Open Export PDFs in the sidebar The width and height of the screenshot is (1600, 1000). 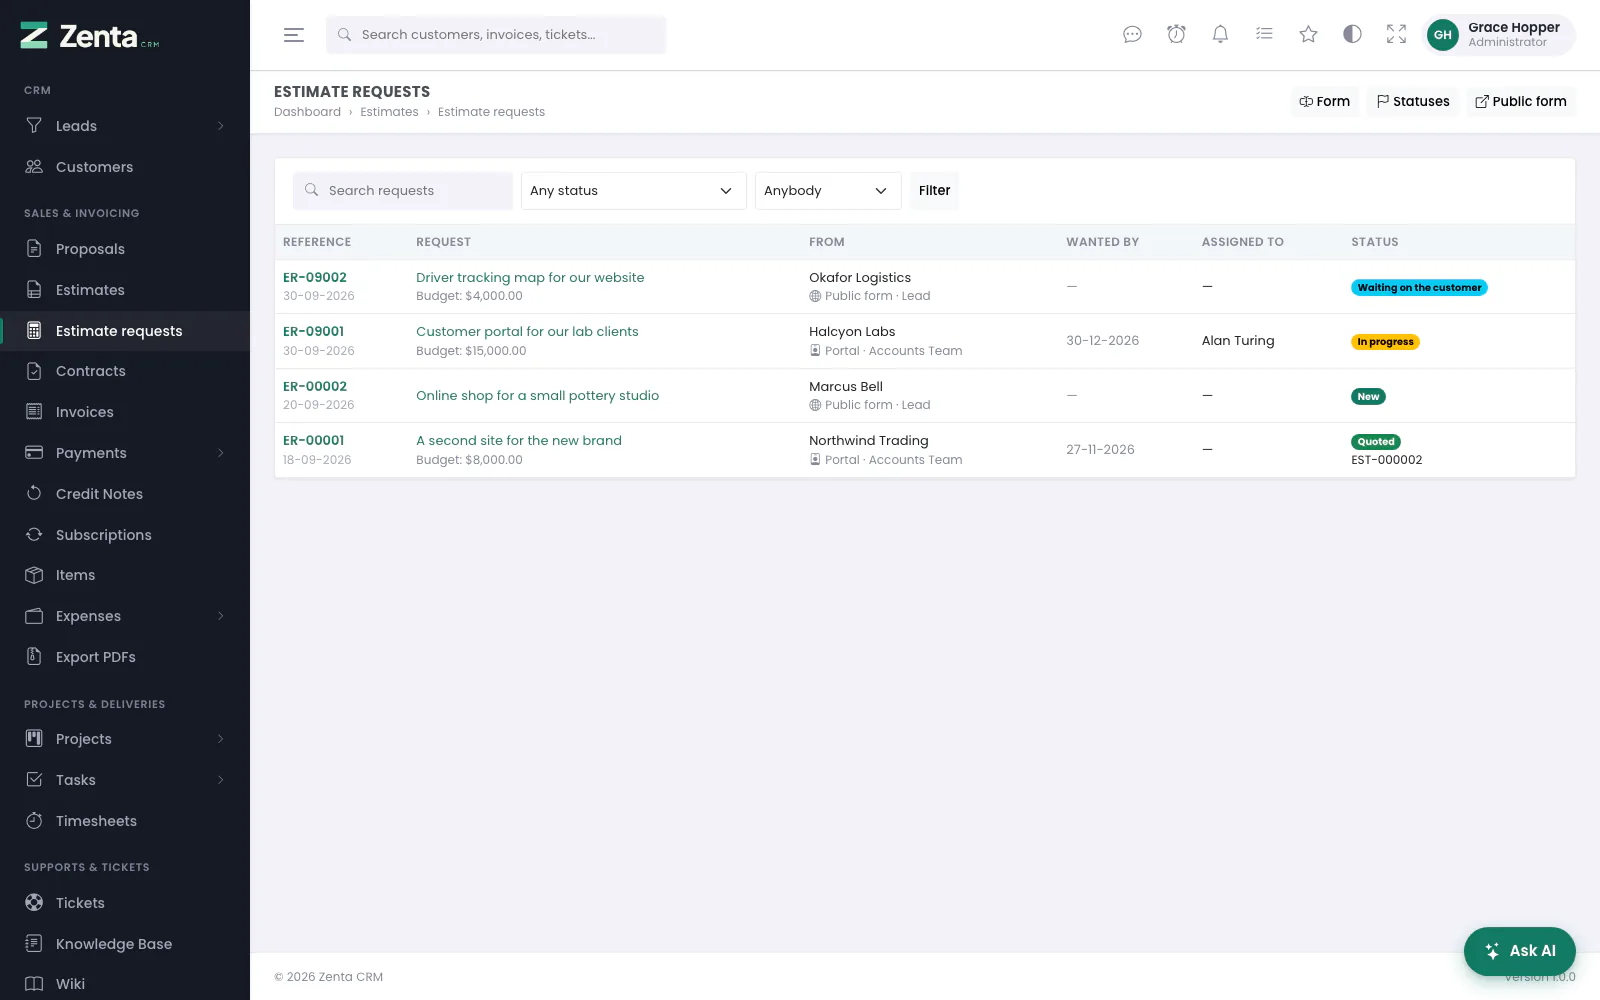pos(125,657)
